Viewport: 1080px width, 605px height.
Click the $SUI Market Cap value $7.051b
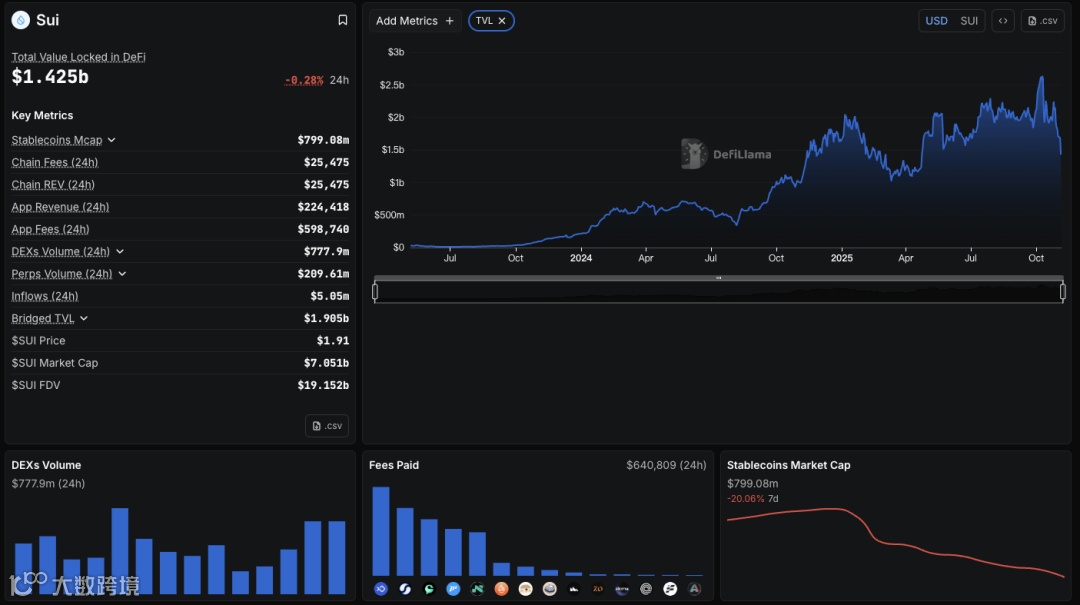[x=326, y=362]
